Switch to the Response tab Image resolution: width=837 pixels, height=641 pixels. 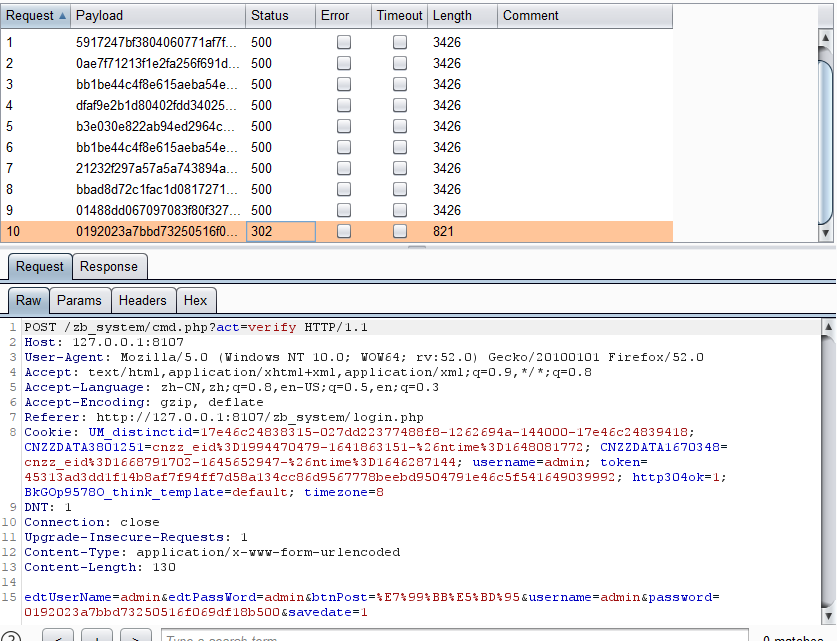(109, 266)
